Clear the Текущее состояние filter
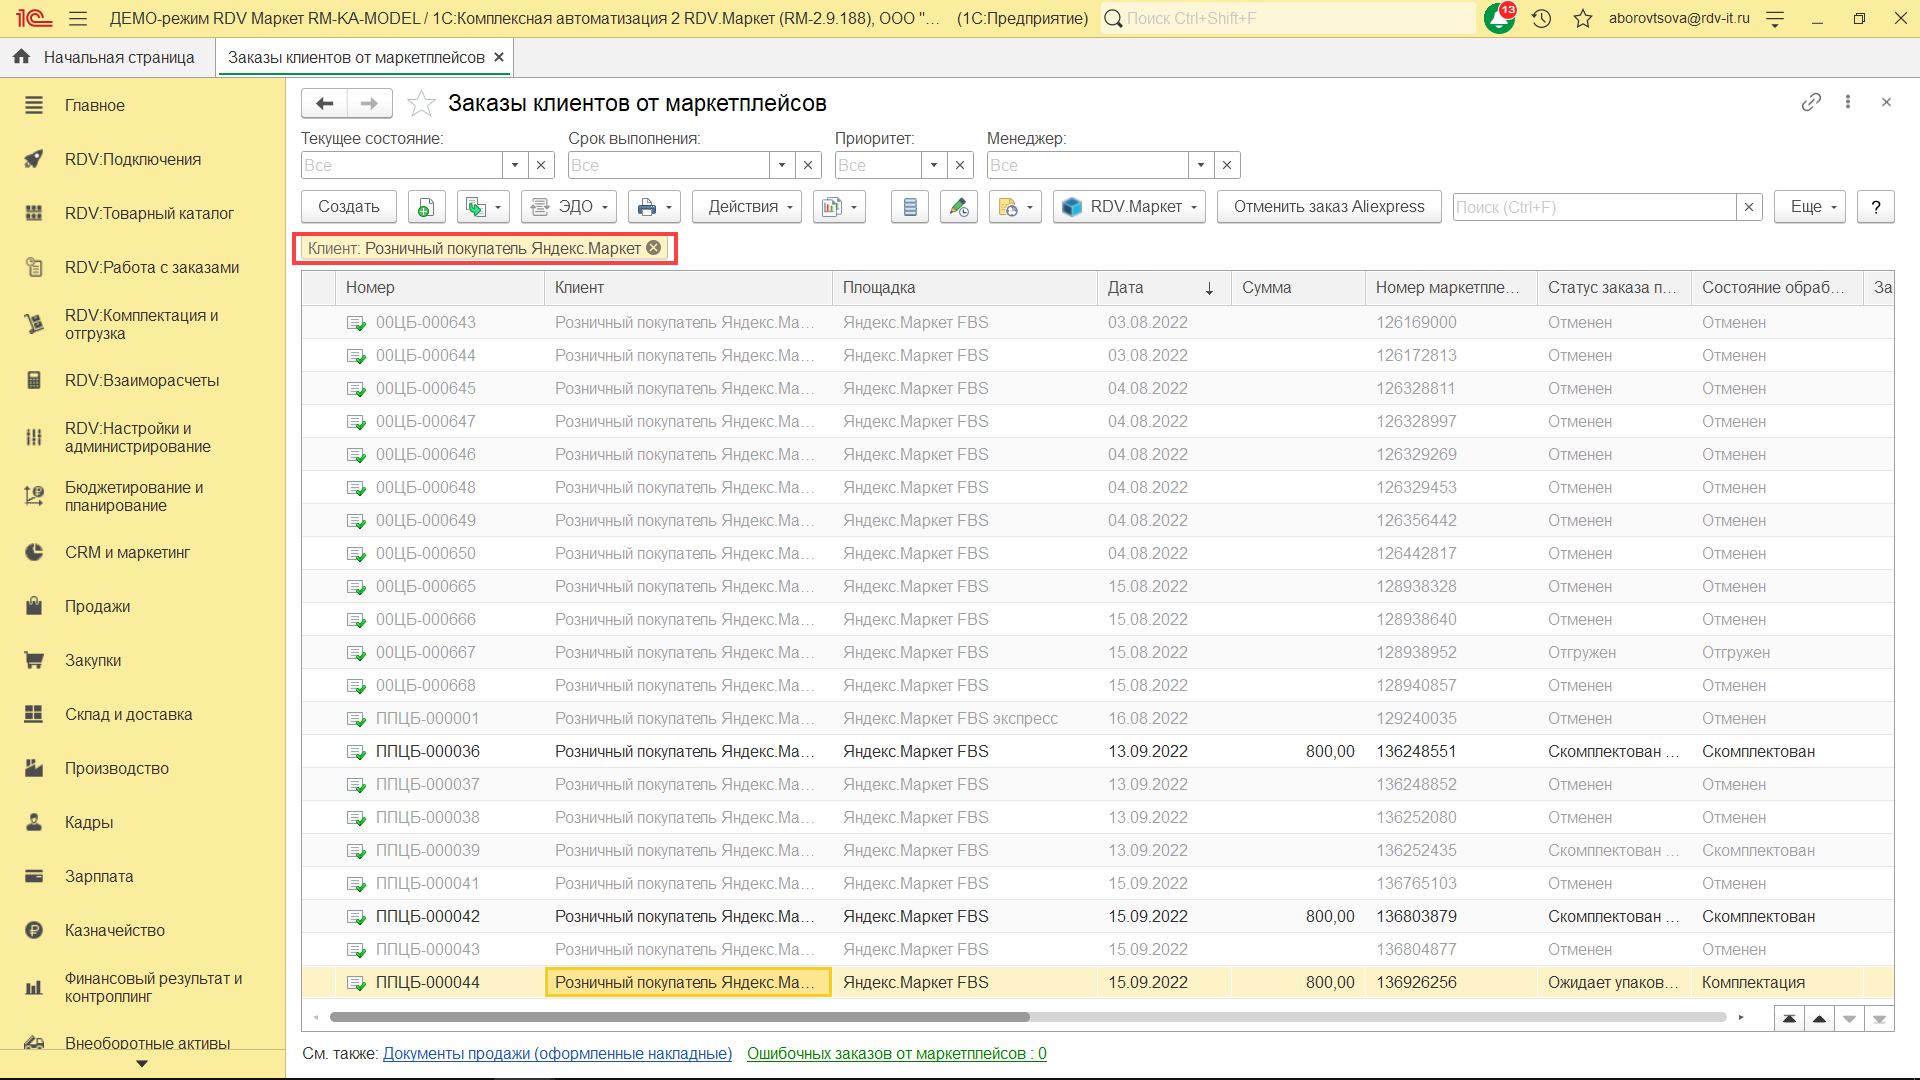This screenshot has width=1920, height=1080. point(541,165)
